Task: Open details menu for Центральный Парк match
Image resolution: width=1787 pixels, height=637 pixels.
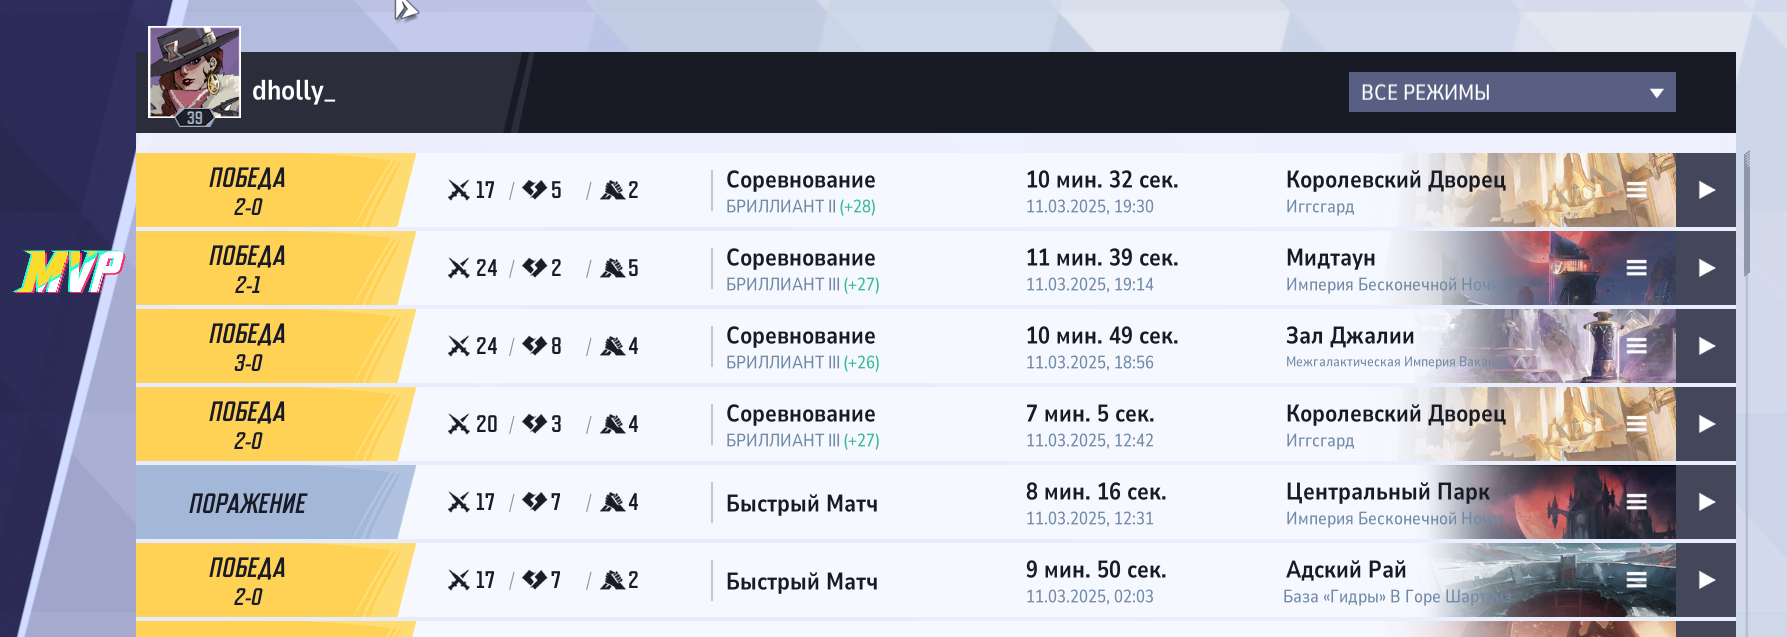Action: coord(1636,502)
